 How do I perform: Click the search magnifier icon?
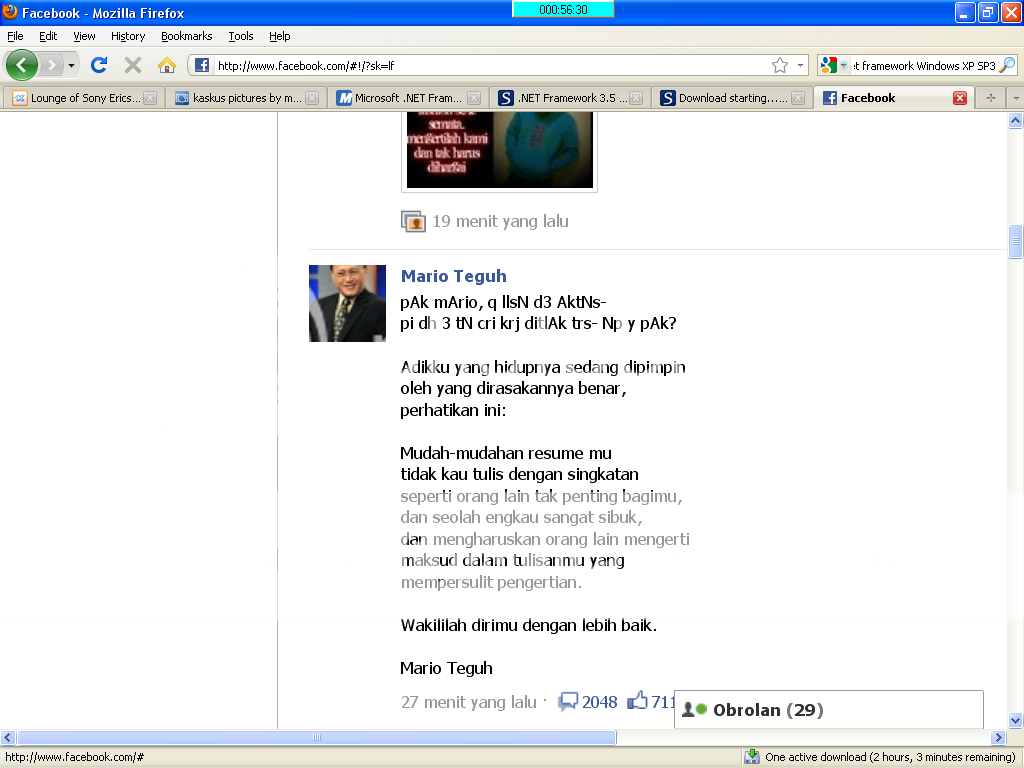[1006, 65]
